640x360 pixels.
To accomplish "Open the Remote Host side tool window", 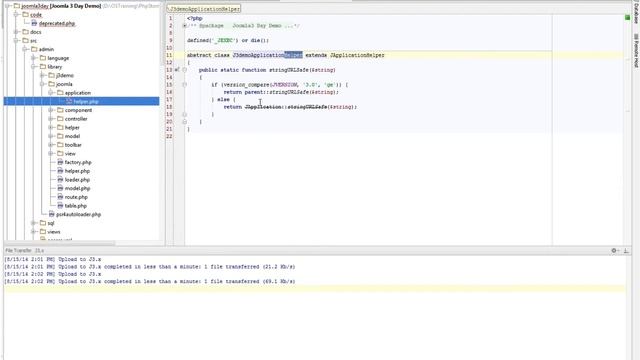I will point(636,51).
